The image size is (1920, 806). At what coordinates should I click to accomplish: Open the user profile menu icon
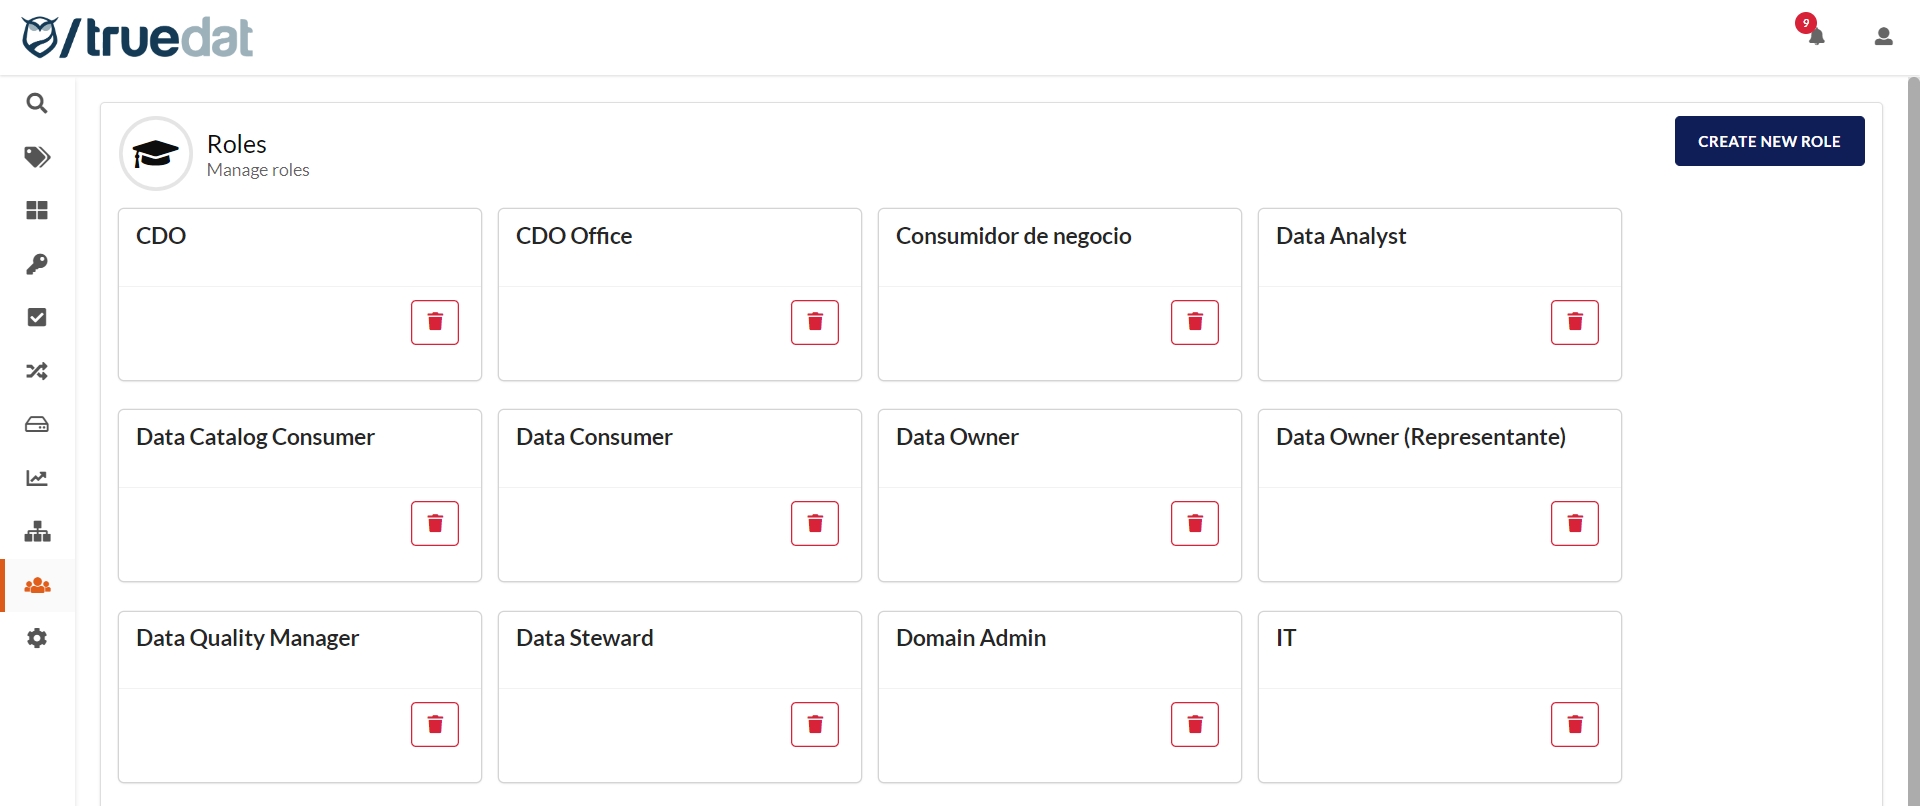(x=1883, y=37)
